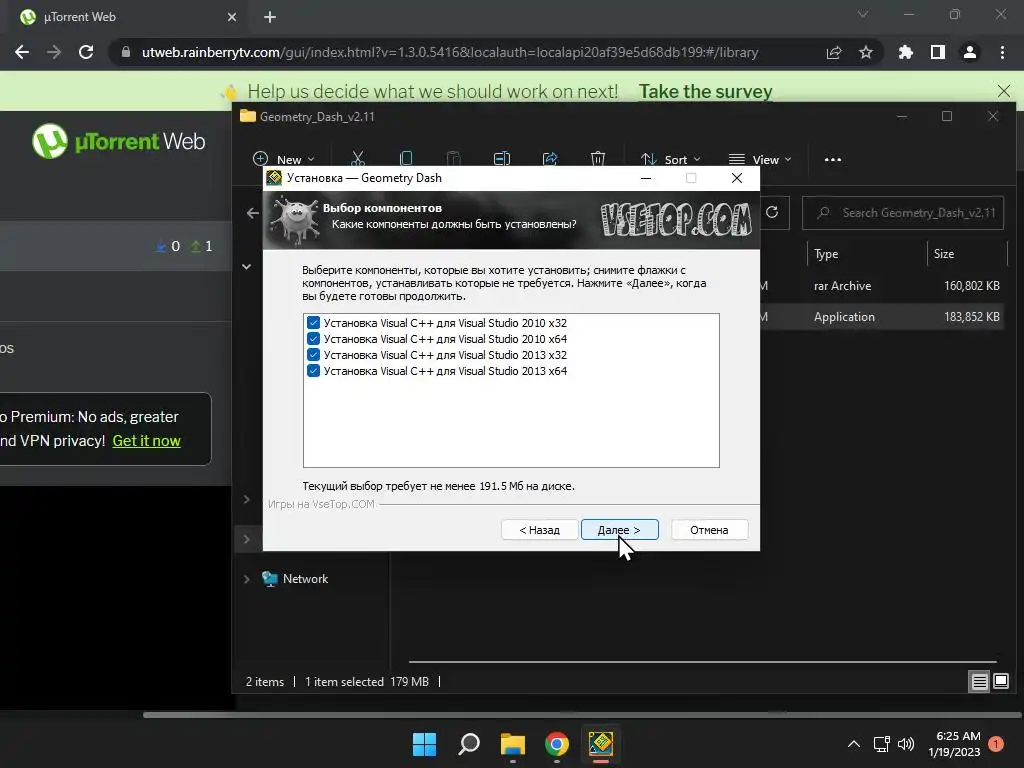Click the network tray icon

tap(882, 744)
